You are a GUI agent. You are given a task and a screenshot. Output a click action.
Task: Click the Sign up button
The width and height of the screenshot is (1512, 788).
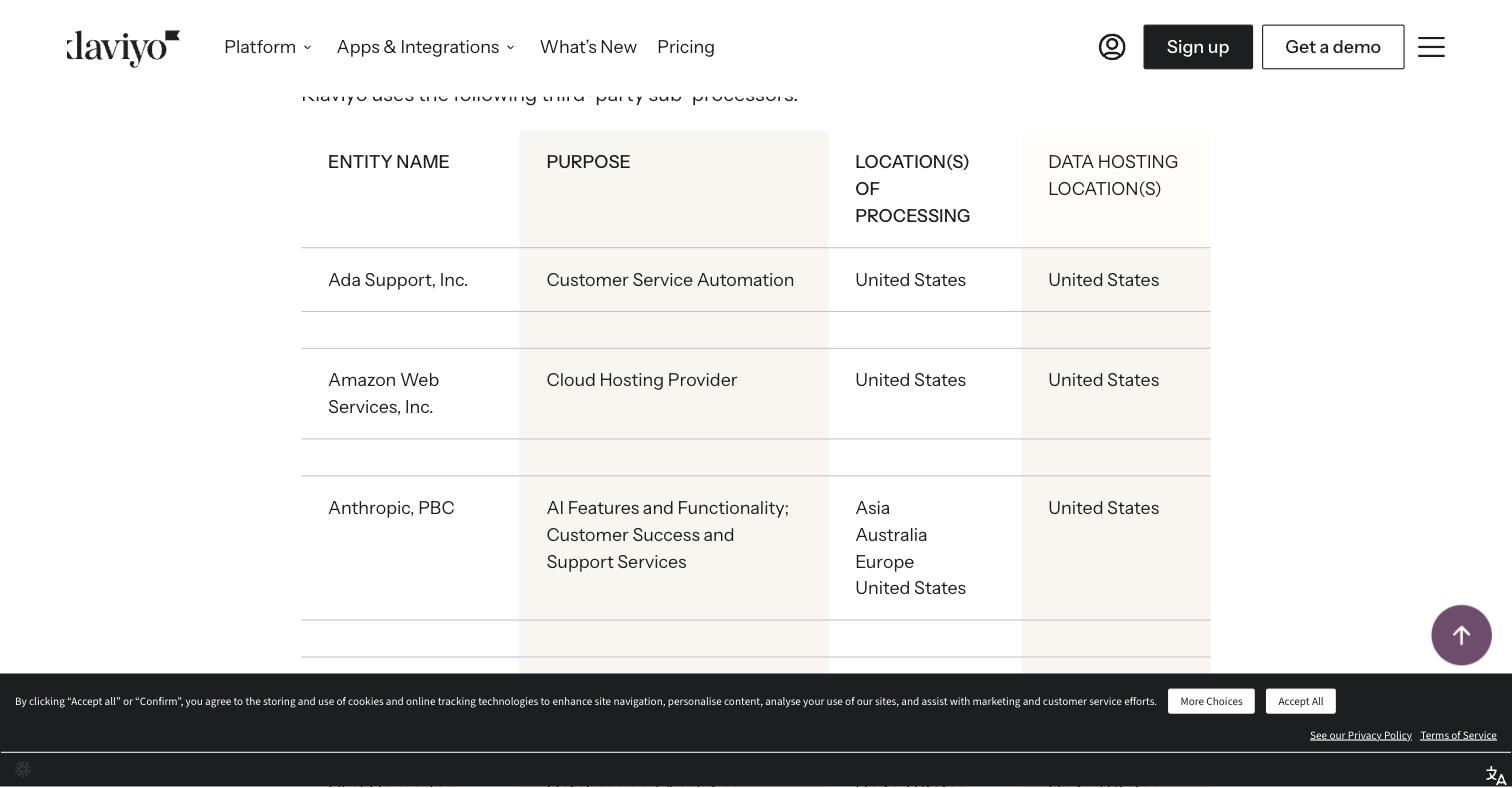click(1198, 47)
